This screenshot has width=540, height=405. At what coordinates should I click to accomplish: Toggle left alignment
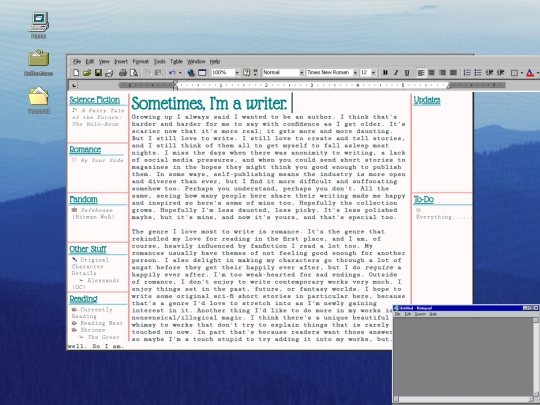point(421,73)
